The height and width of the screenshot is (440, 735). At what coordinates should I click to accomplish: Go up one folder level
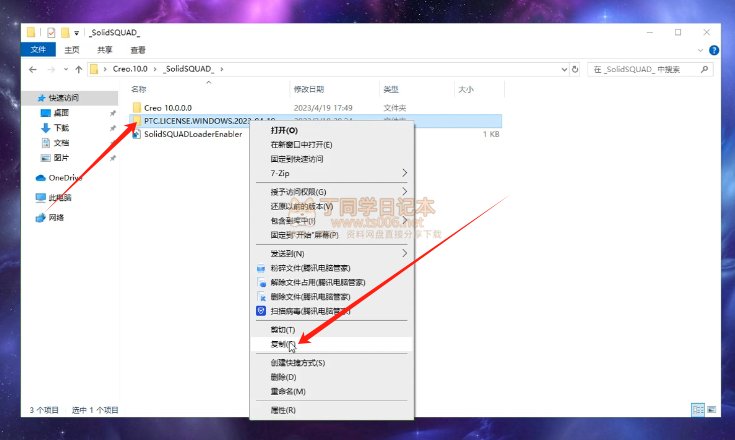79,69
